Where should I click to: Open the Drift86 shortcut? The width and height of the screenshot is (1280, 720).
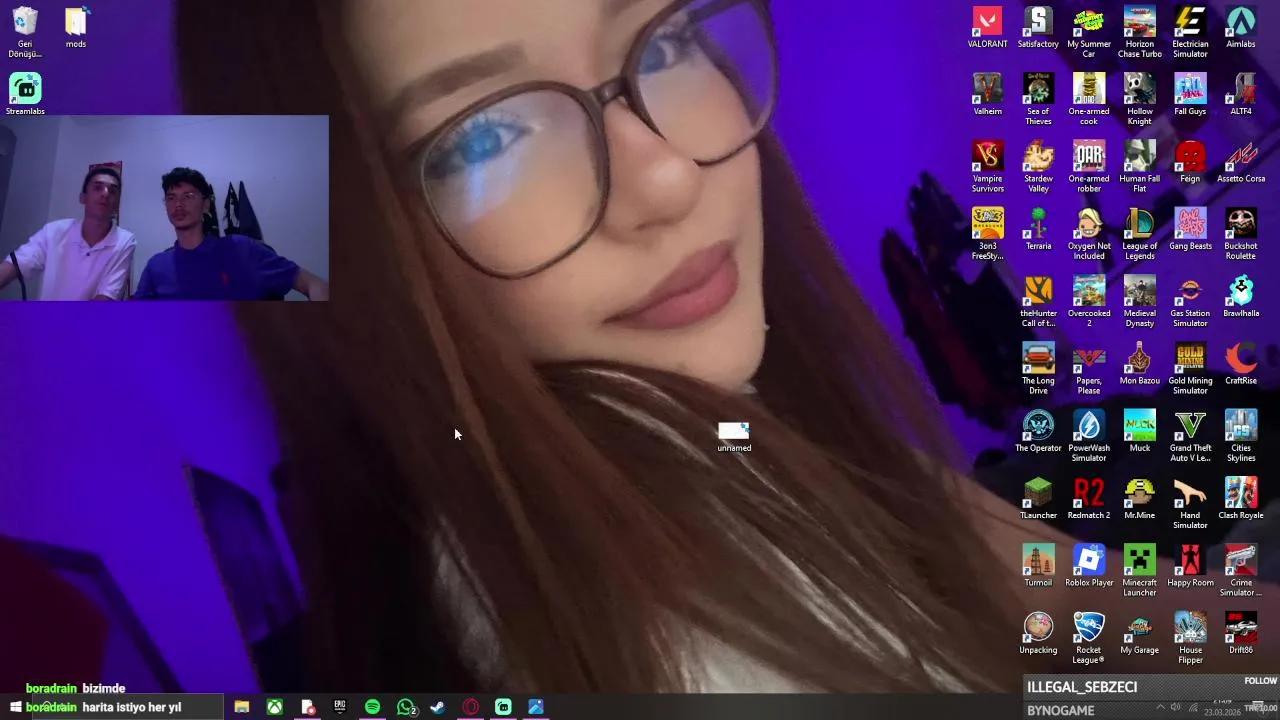click(1241, 631)
